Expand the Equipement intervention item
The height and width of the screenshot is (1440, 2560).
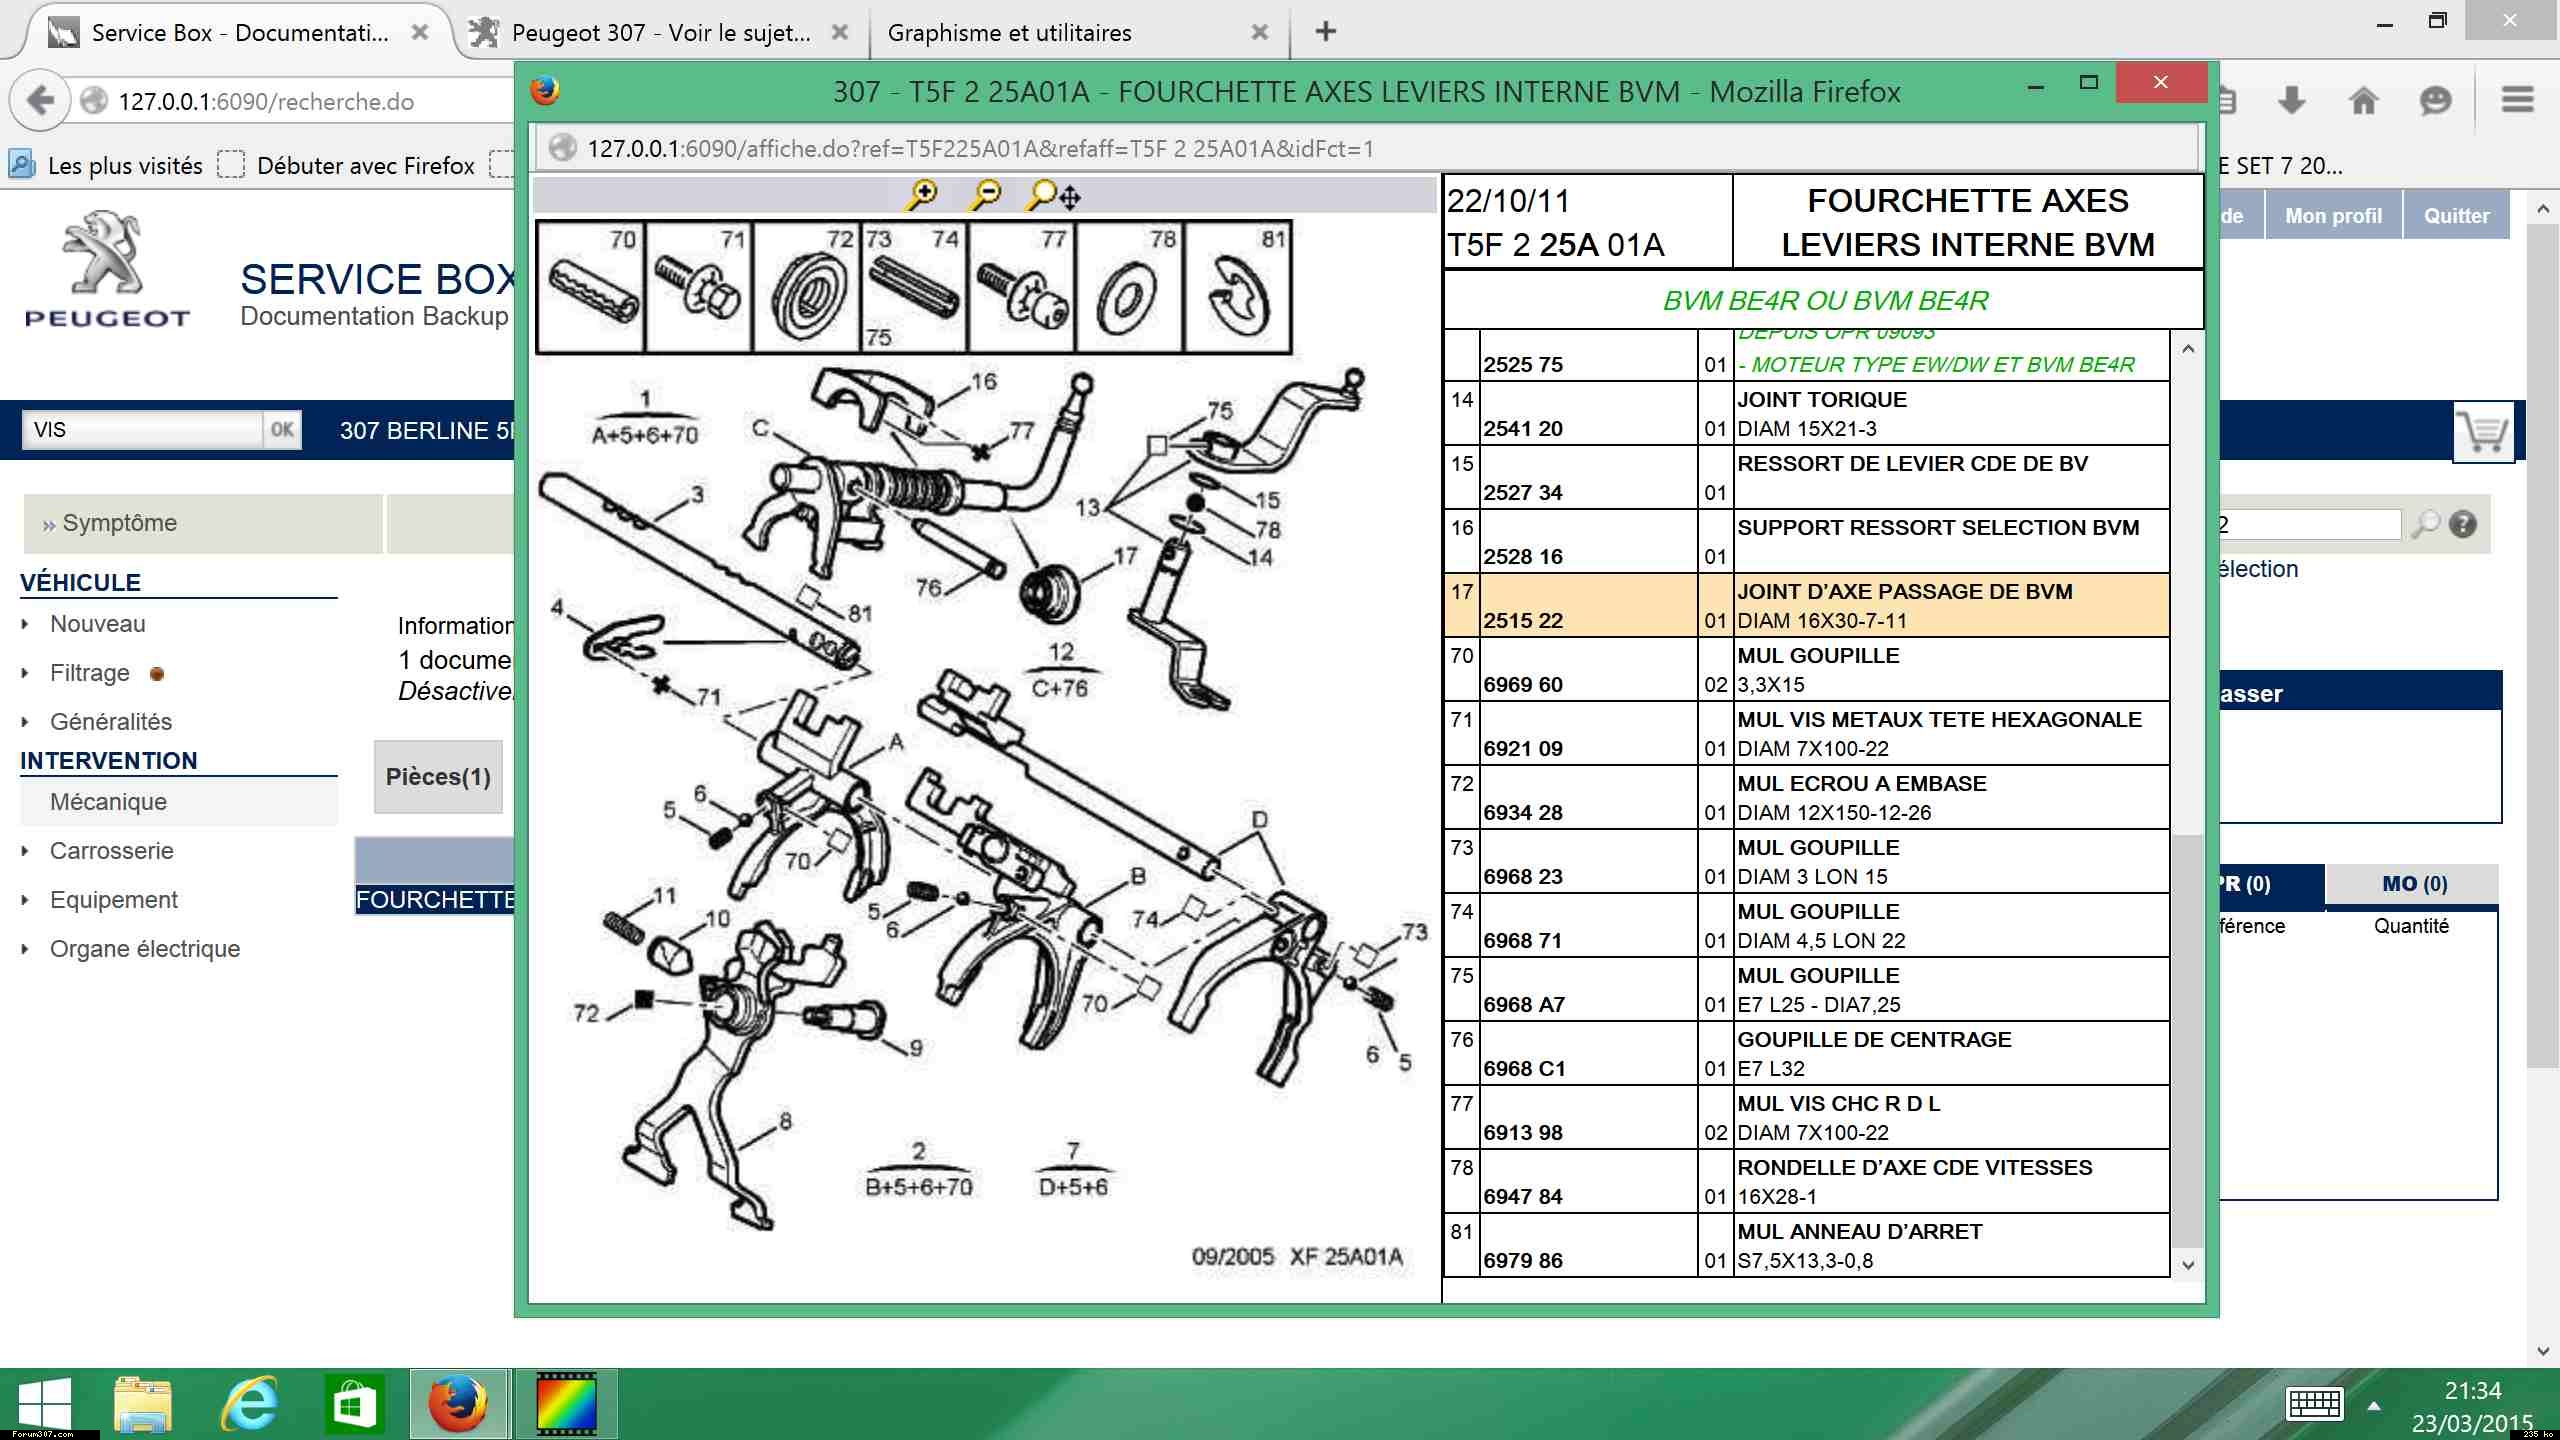coord(114,900)
